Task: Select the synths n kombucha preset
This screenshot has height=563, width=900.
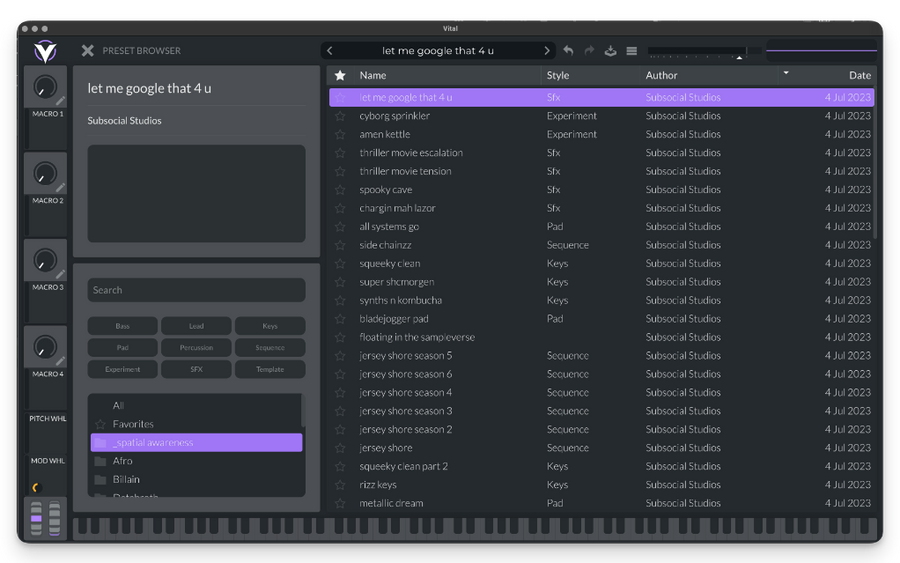Action: click(x=602, y=300)
